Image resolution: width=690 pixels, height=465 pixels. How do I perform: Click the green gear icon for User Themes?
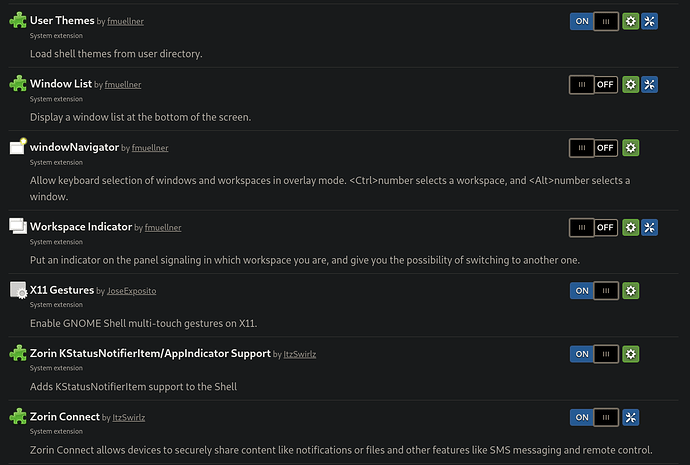click(x=630, y=21)
